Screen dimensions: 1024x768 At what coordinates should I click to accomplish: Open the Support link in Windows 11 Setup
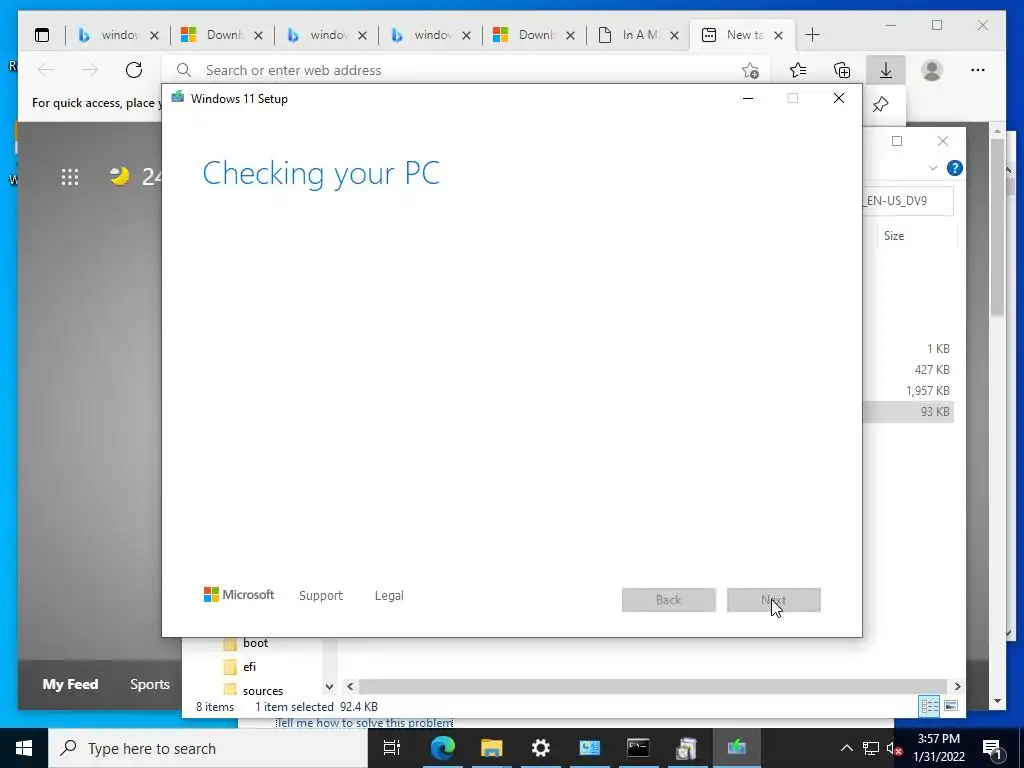click(x=321, y=596)
